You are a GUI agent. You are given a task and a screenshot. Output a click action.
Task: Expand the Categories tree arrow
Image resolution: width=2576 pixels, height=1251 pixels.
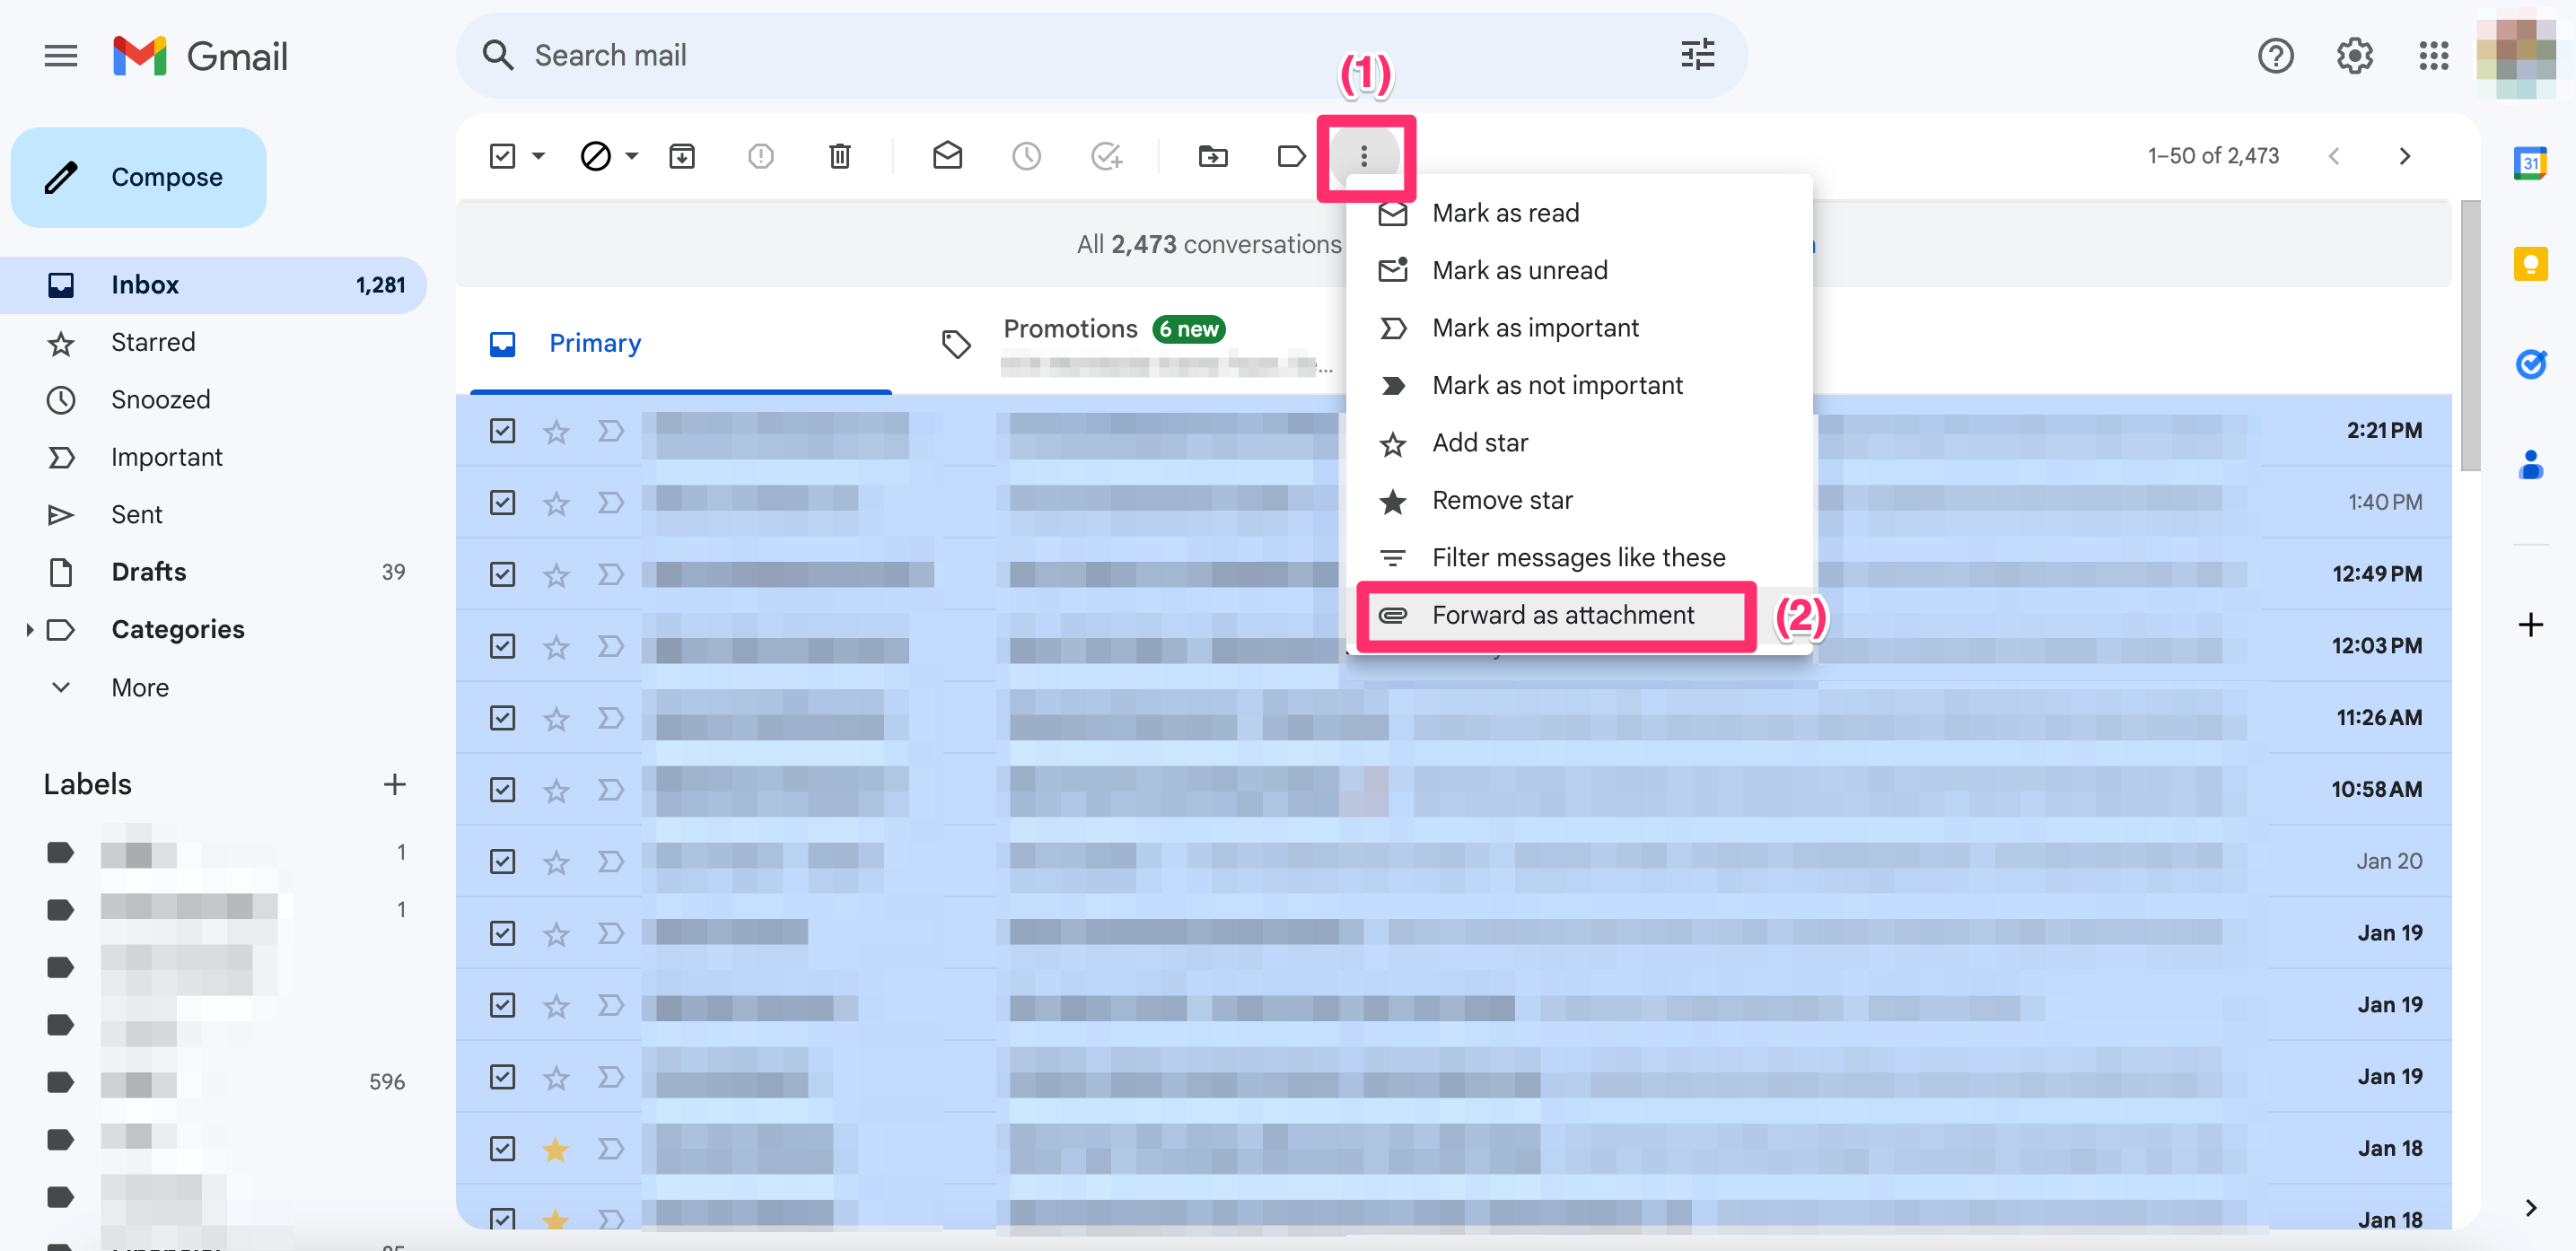pos(29,630)
